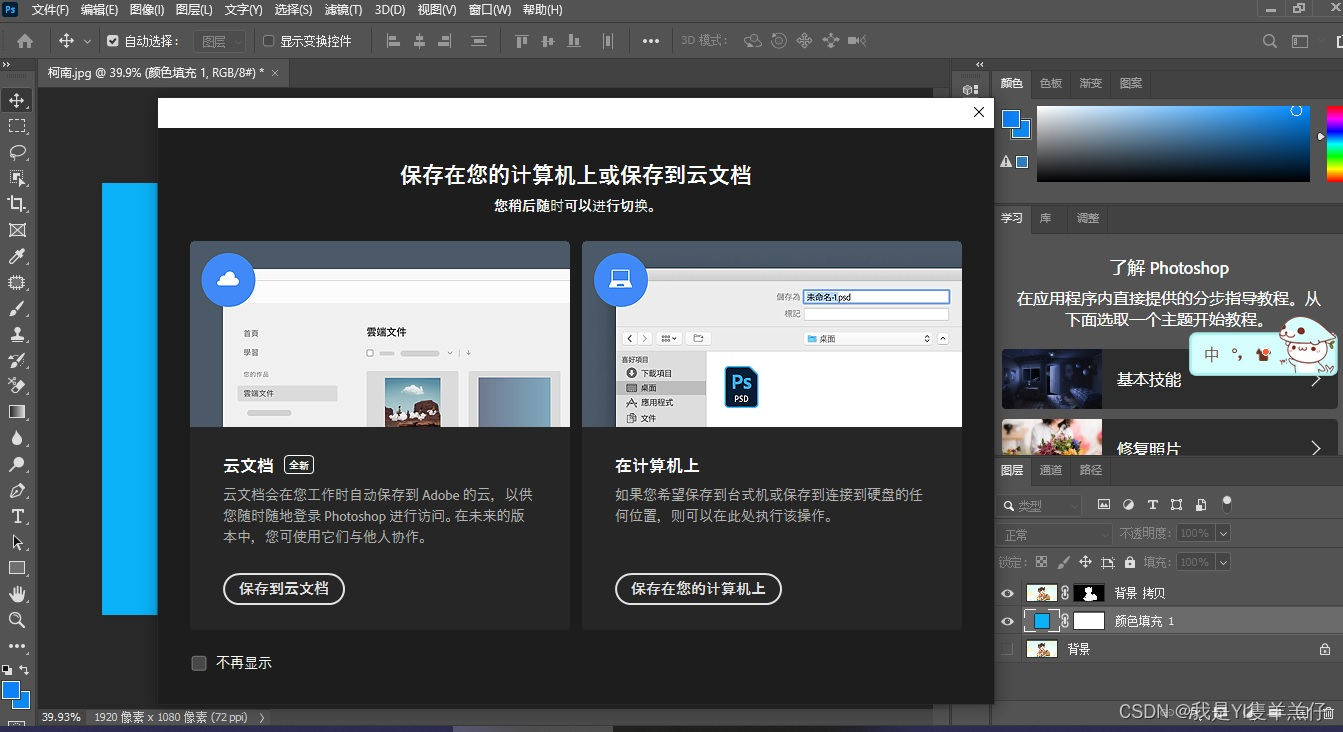Expand the 基本技能 tutorial chevron

[x=1316, y=380]
